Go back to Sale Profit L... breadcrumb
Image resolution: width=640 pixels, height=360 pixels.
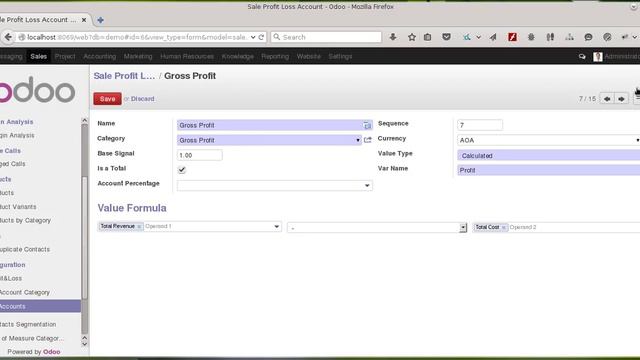tap(124, 76)
